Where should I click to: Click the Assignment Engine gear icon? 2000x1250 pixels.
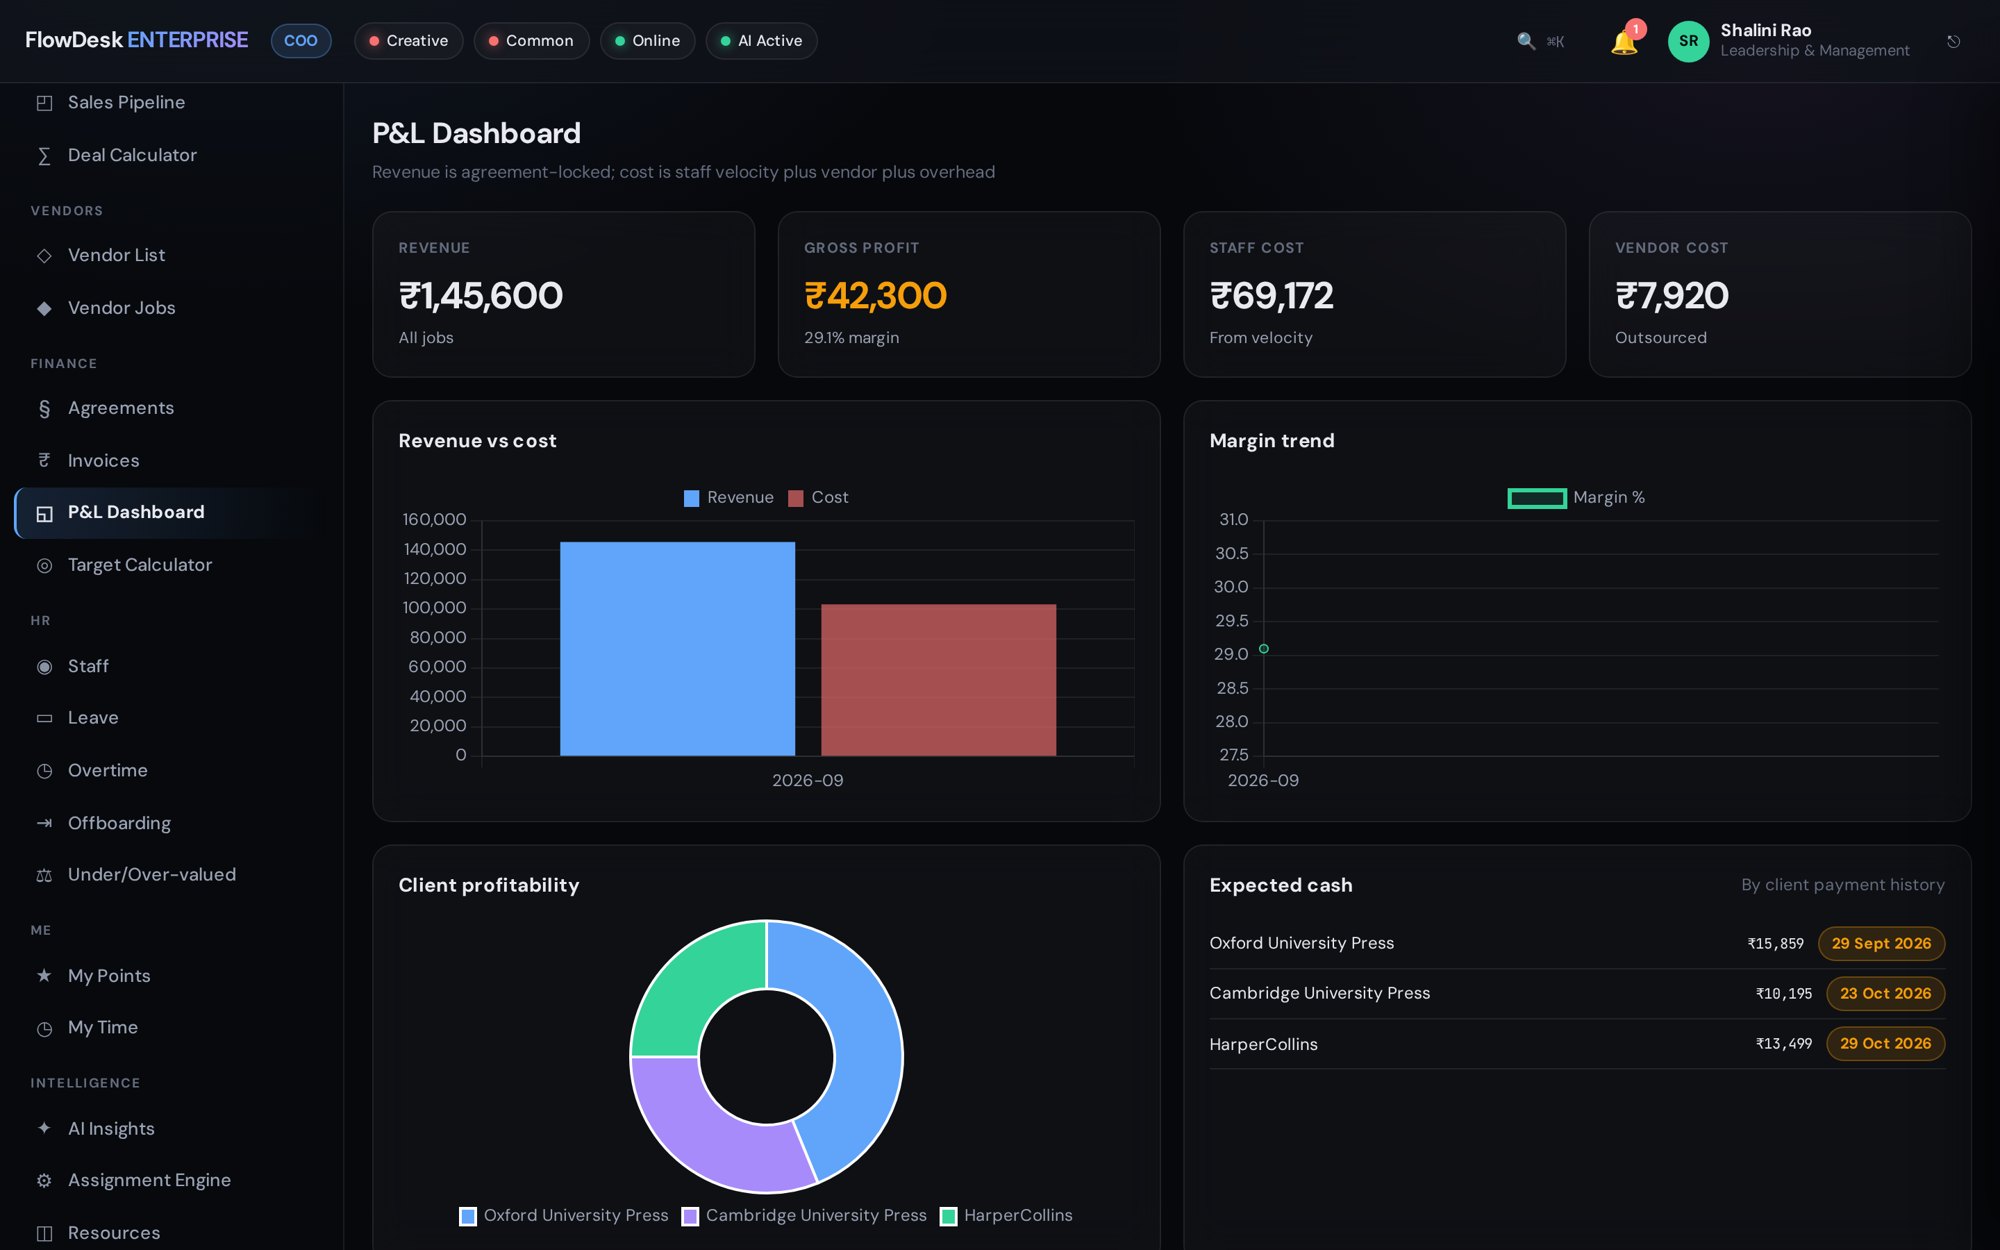click(x=44, y=1180)
